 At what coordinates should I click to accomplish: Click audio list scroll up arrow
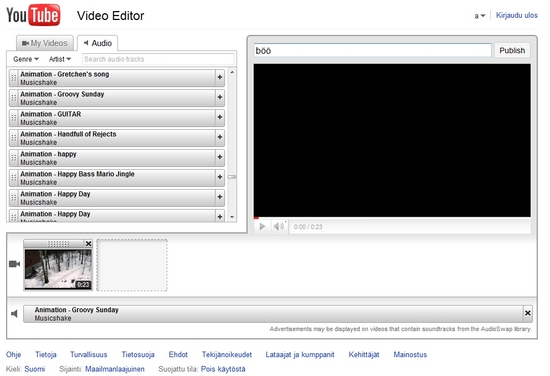point(232,72)
